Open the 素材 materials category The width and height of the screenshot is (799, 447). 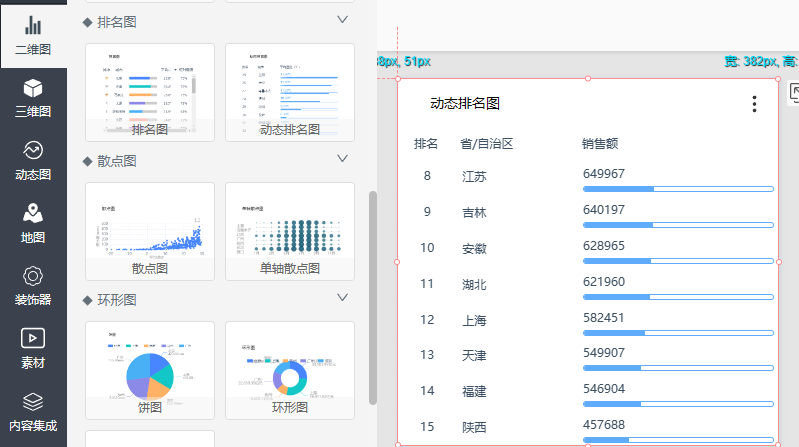pos(33,349)
